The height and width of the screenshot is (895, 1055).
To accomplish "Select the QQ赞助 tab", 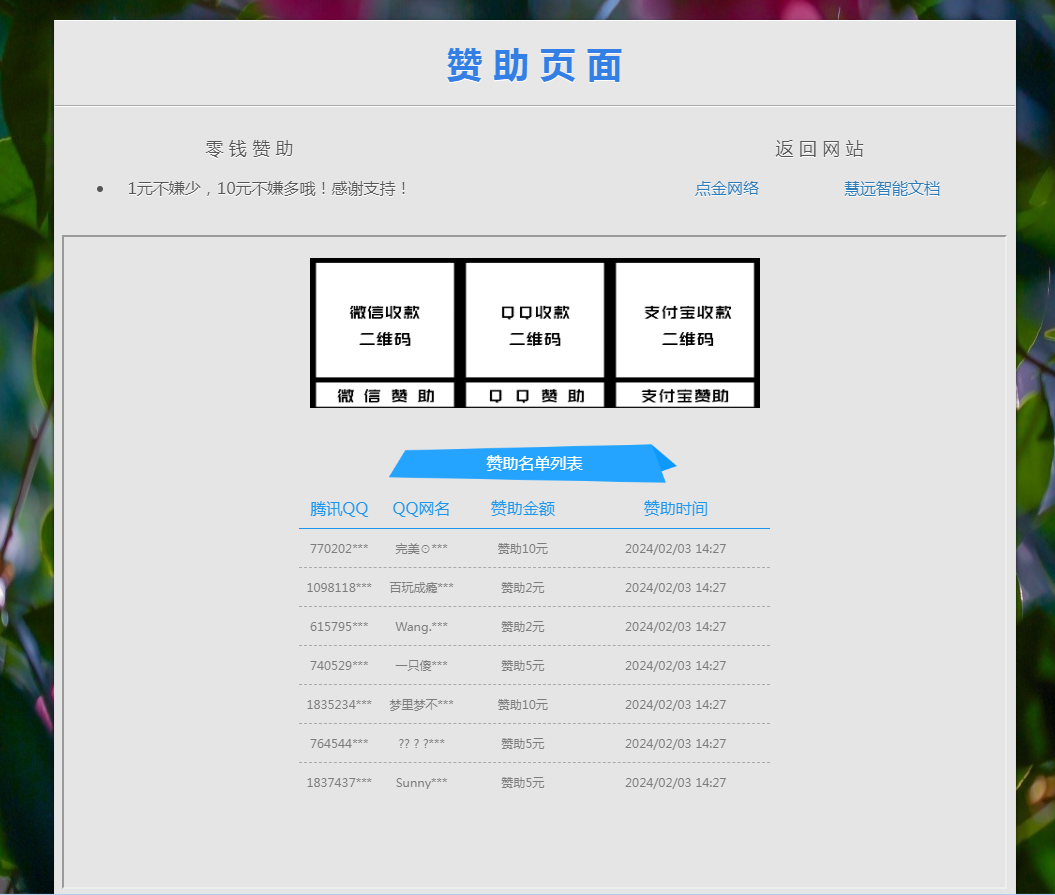I will pyautogui.click(x=535, y=396).
